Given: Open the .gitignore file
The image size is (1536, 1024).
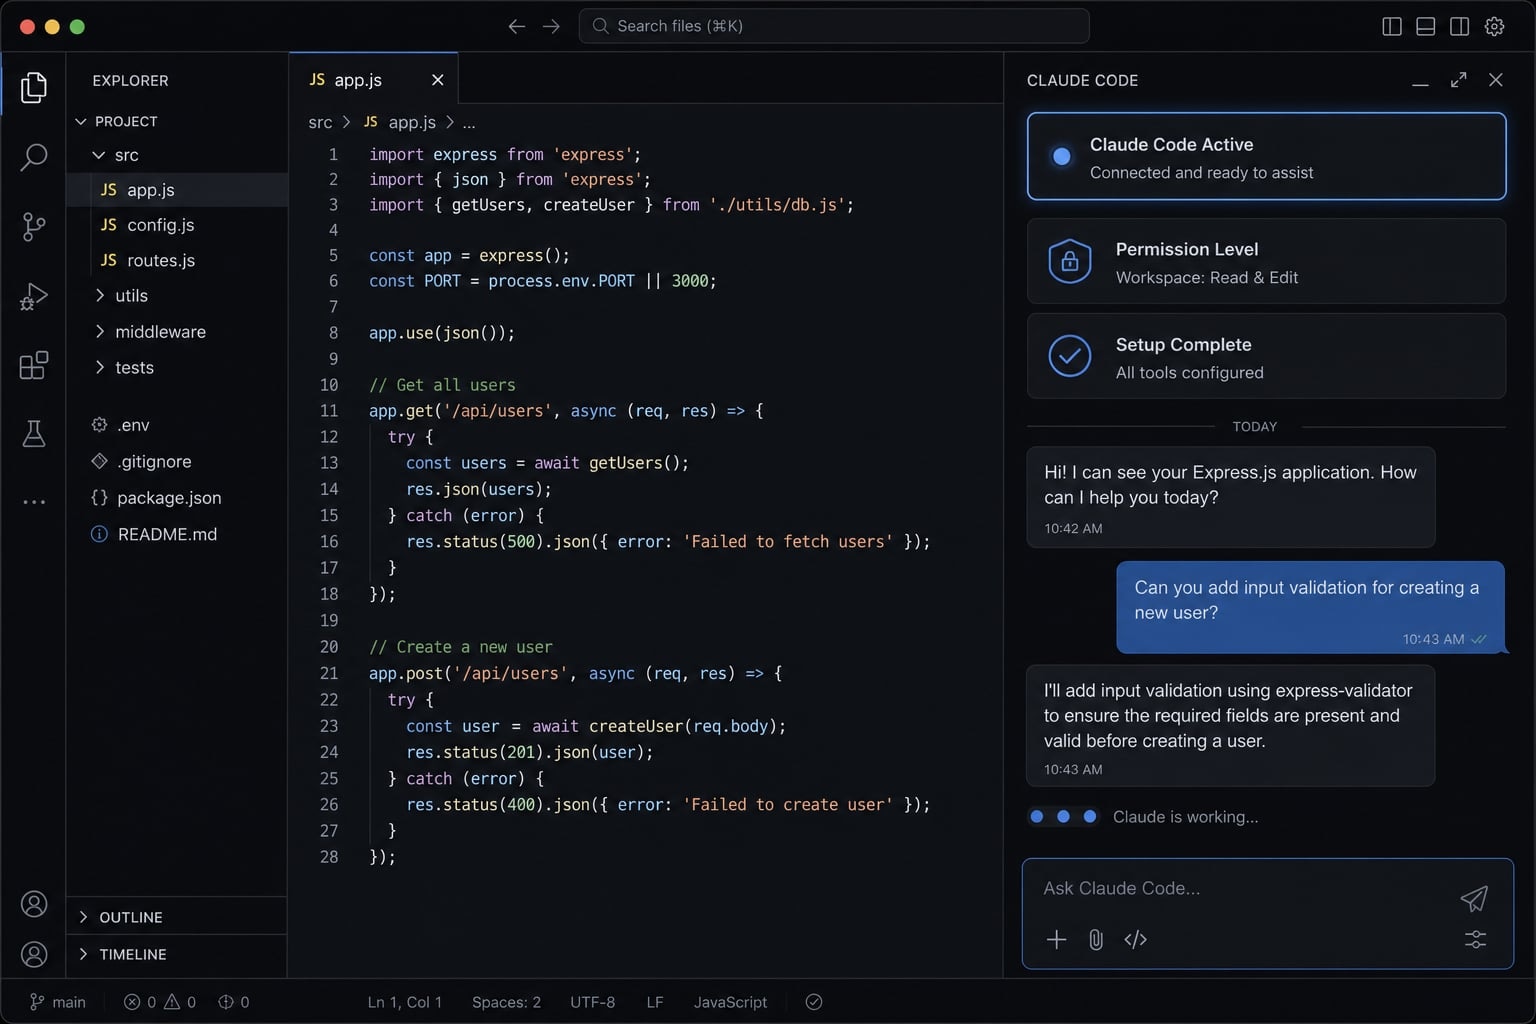Looking at the screenshot, I should (x=176, y=461).
